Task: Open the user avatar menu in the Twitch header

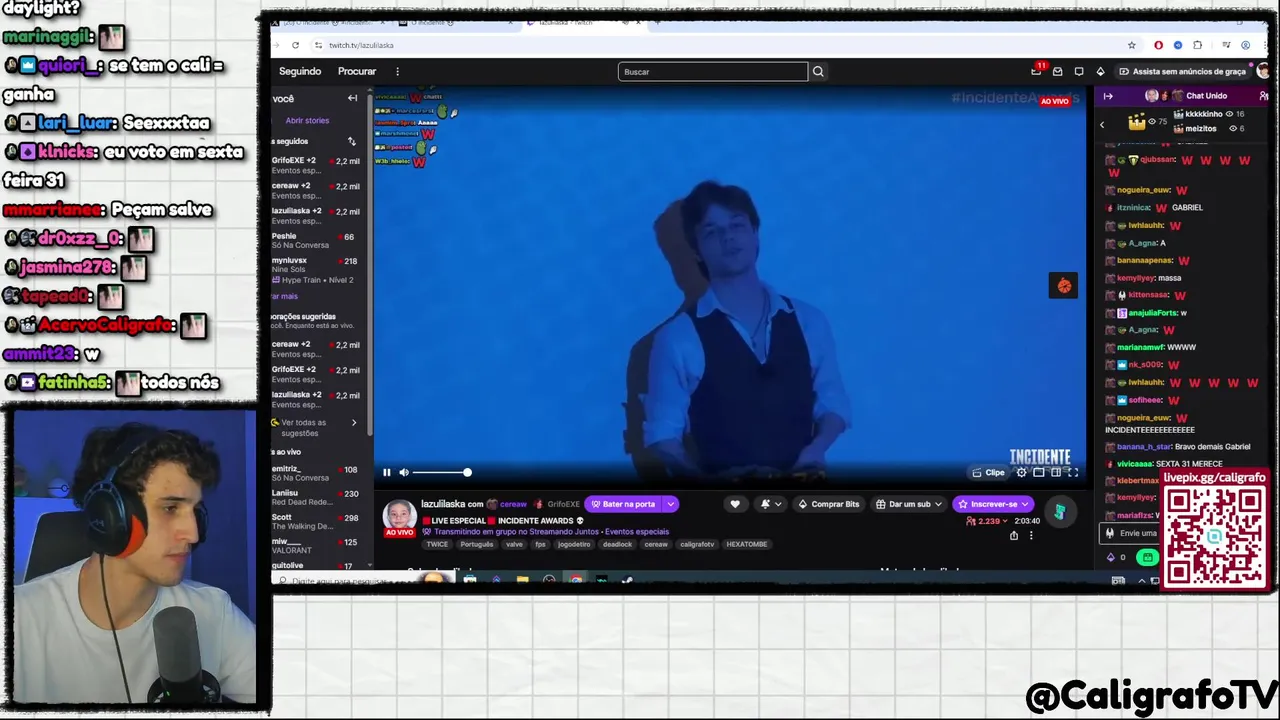Action: [x=1262, y=71]
